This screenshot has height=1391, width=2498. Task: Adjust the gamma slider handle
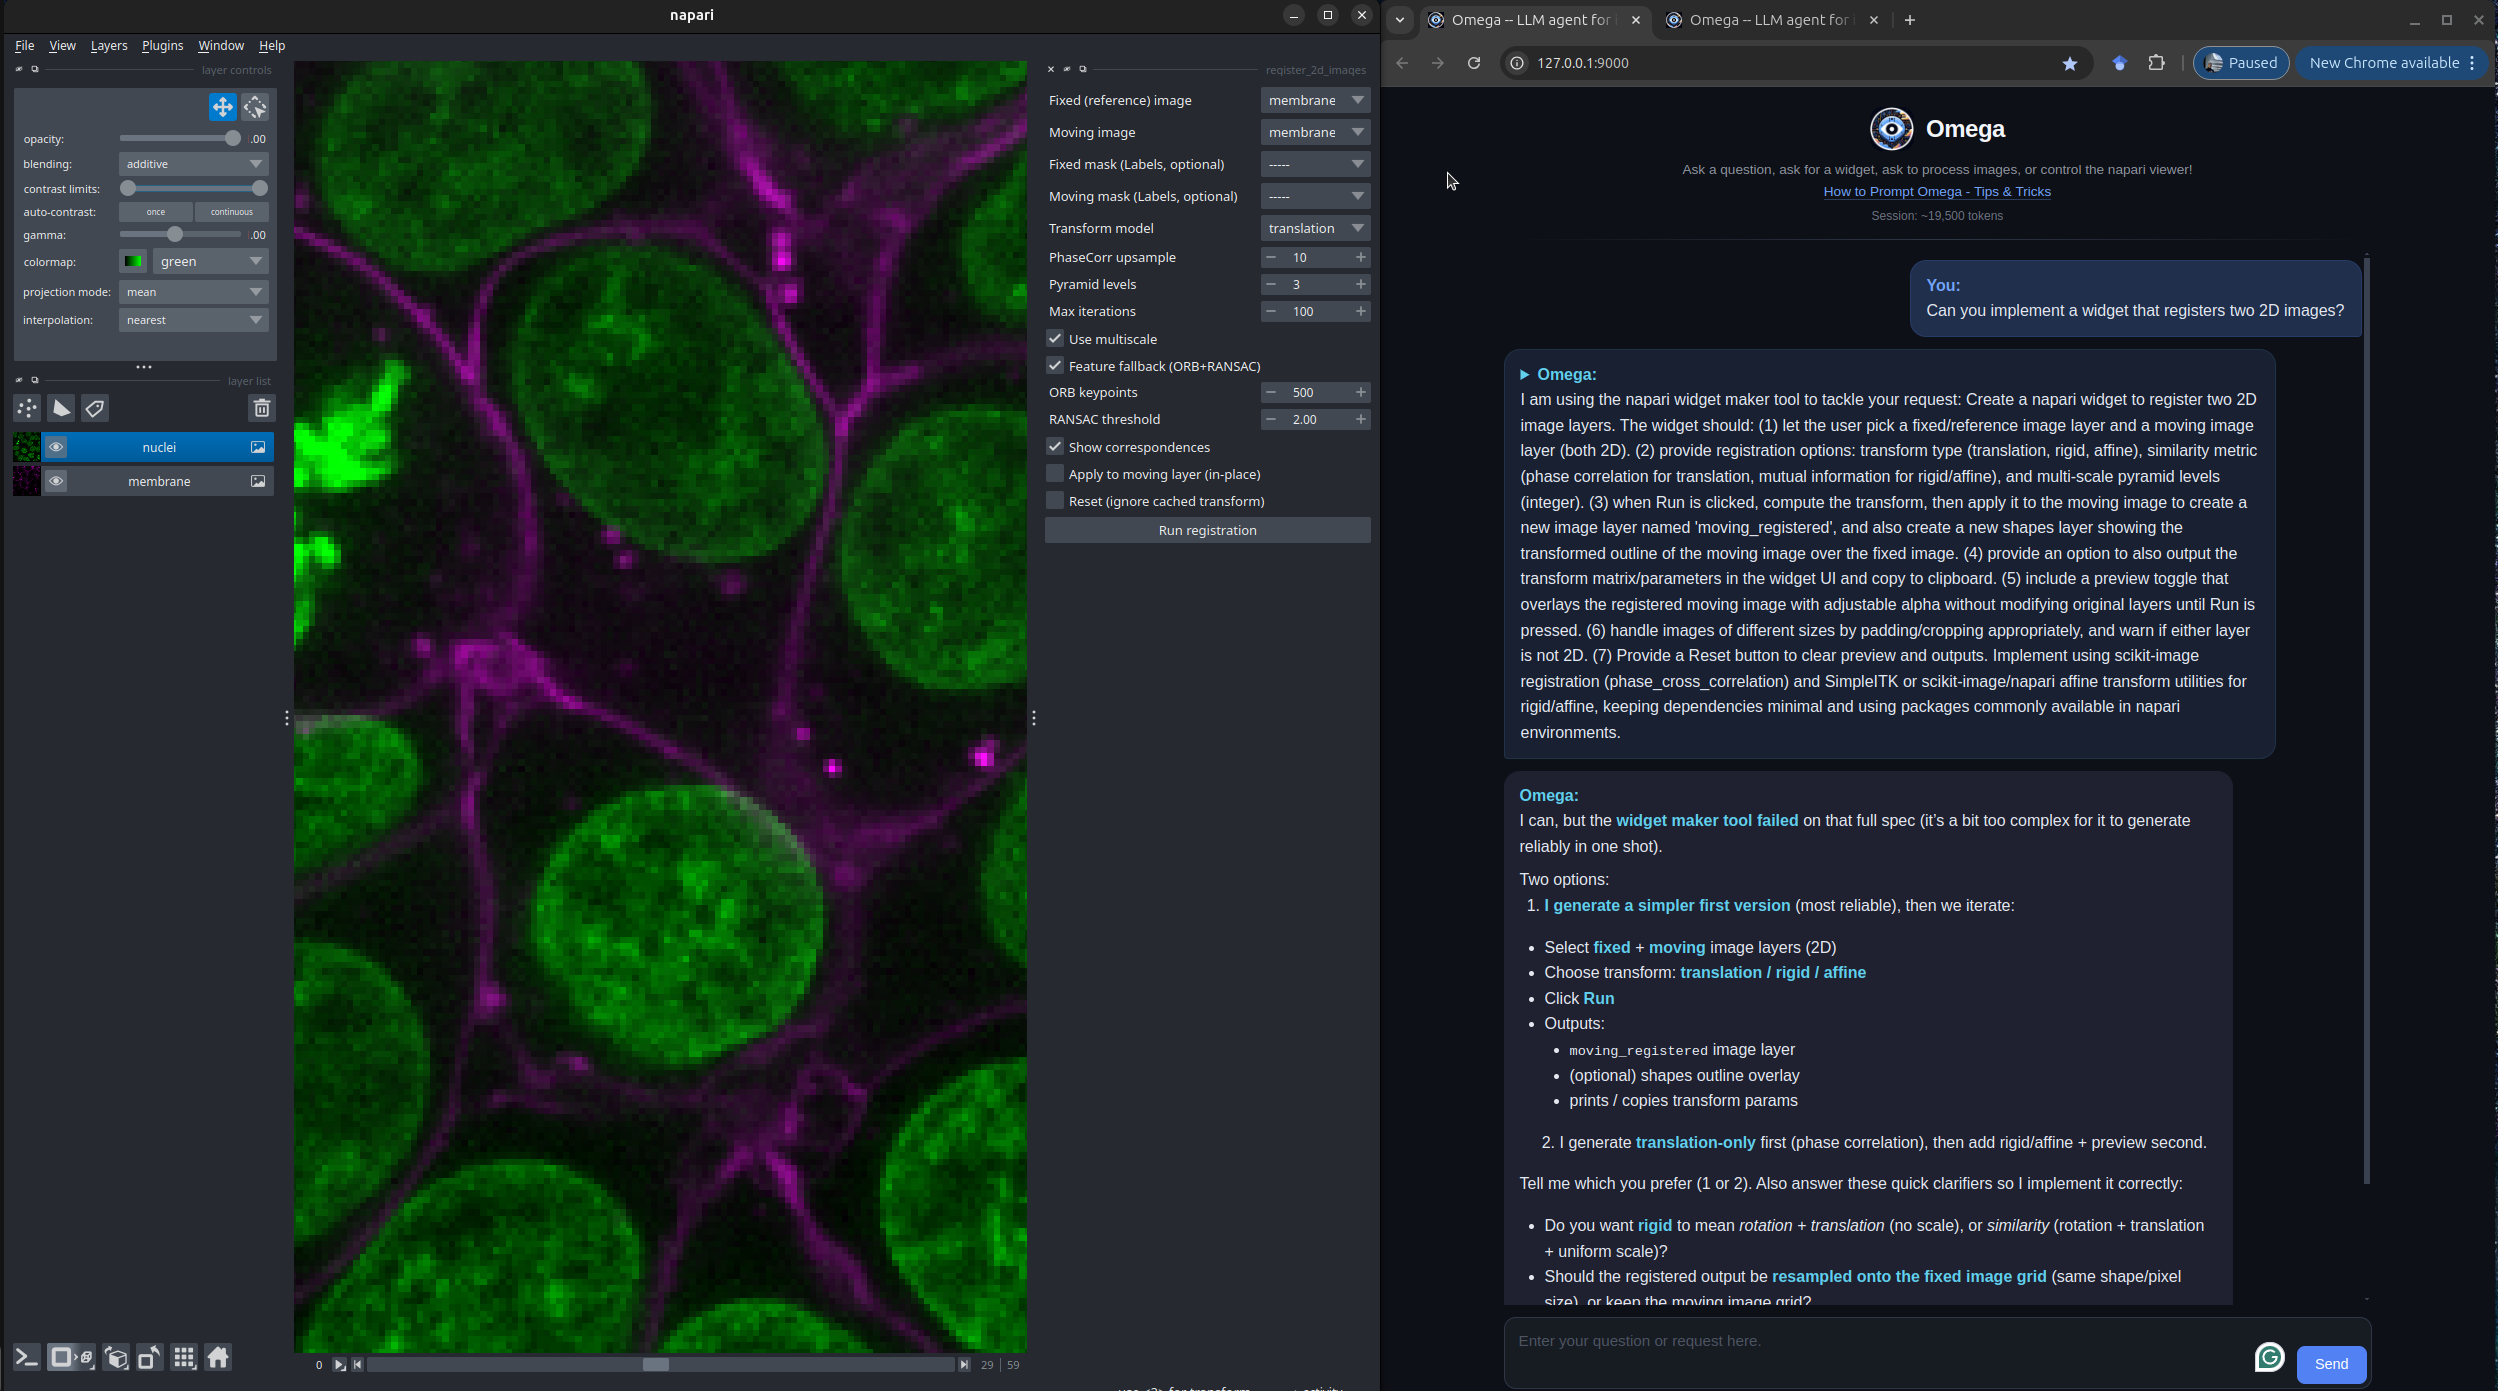175,235
